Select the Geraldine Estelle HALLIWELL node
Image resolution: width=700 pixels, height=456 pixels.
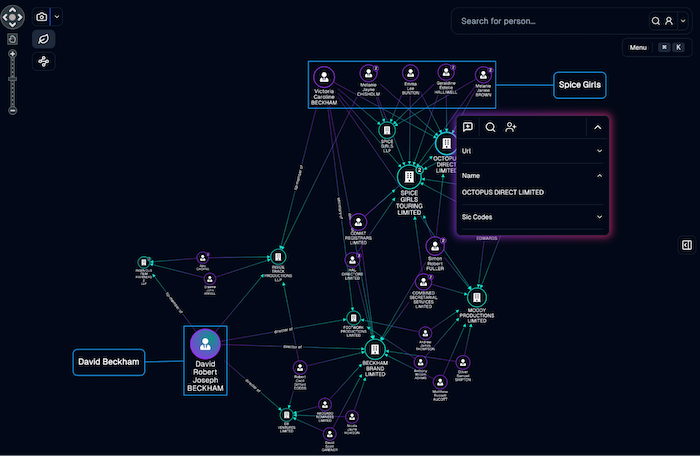446,72
